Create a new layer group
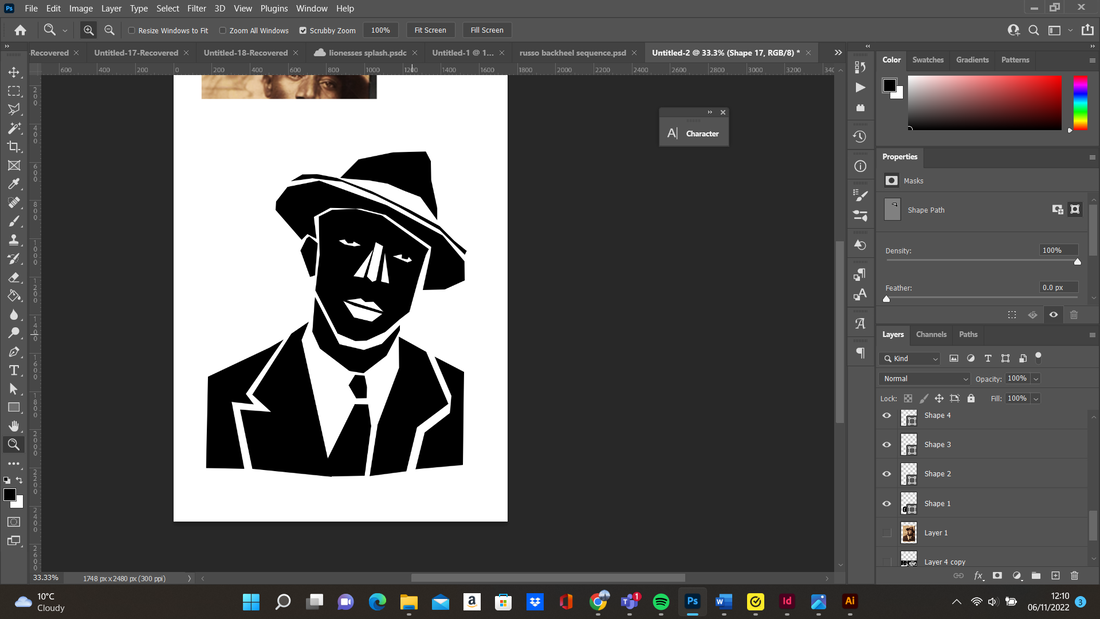This screenshot has height=619, width=1100. (1036, 575)
